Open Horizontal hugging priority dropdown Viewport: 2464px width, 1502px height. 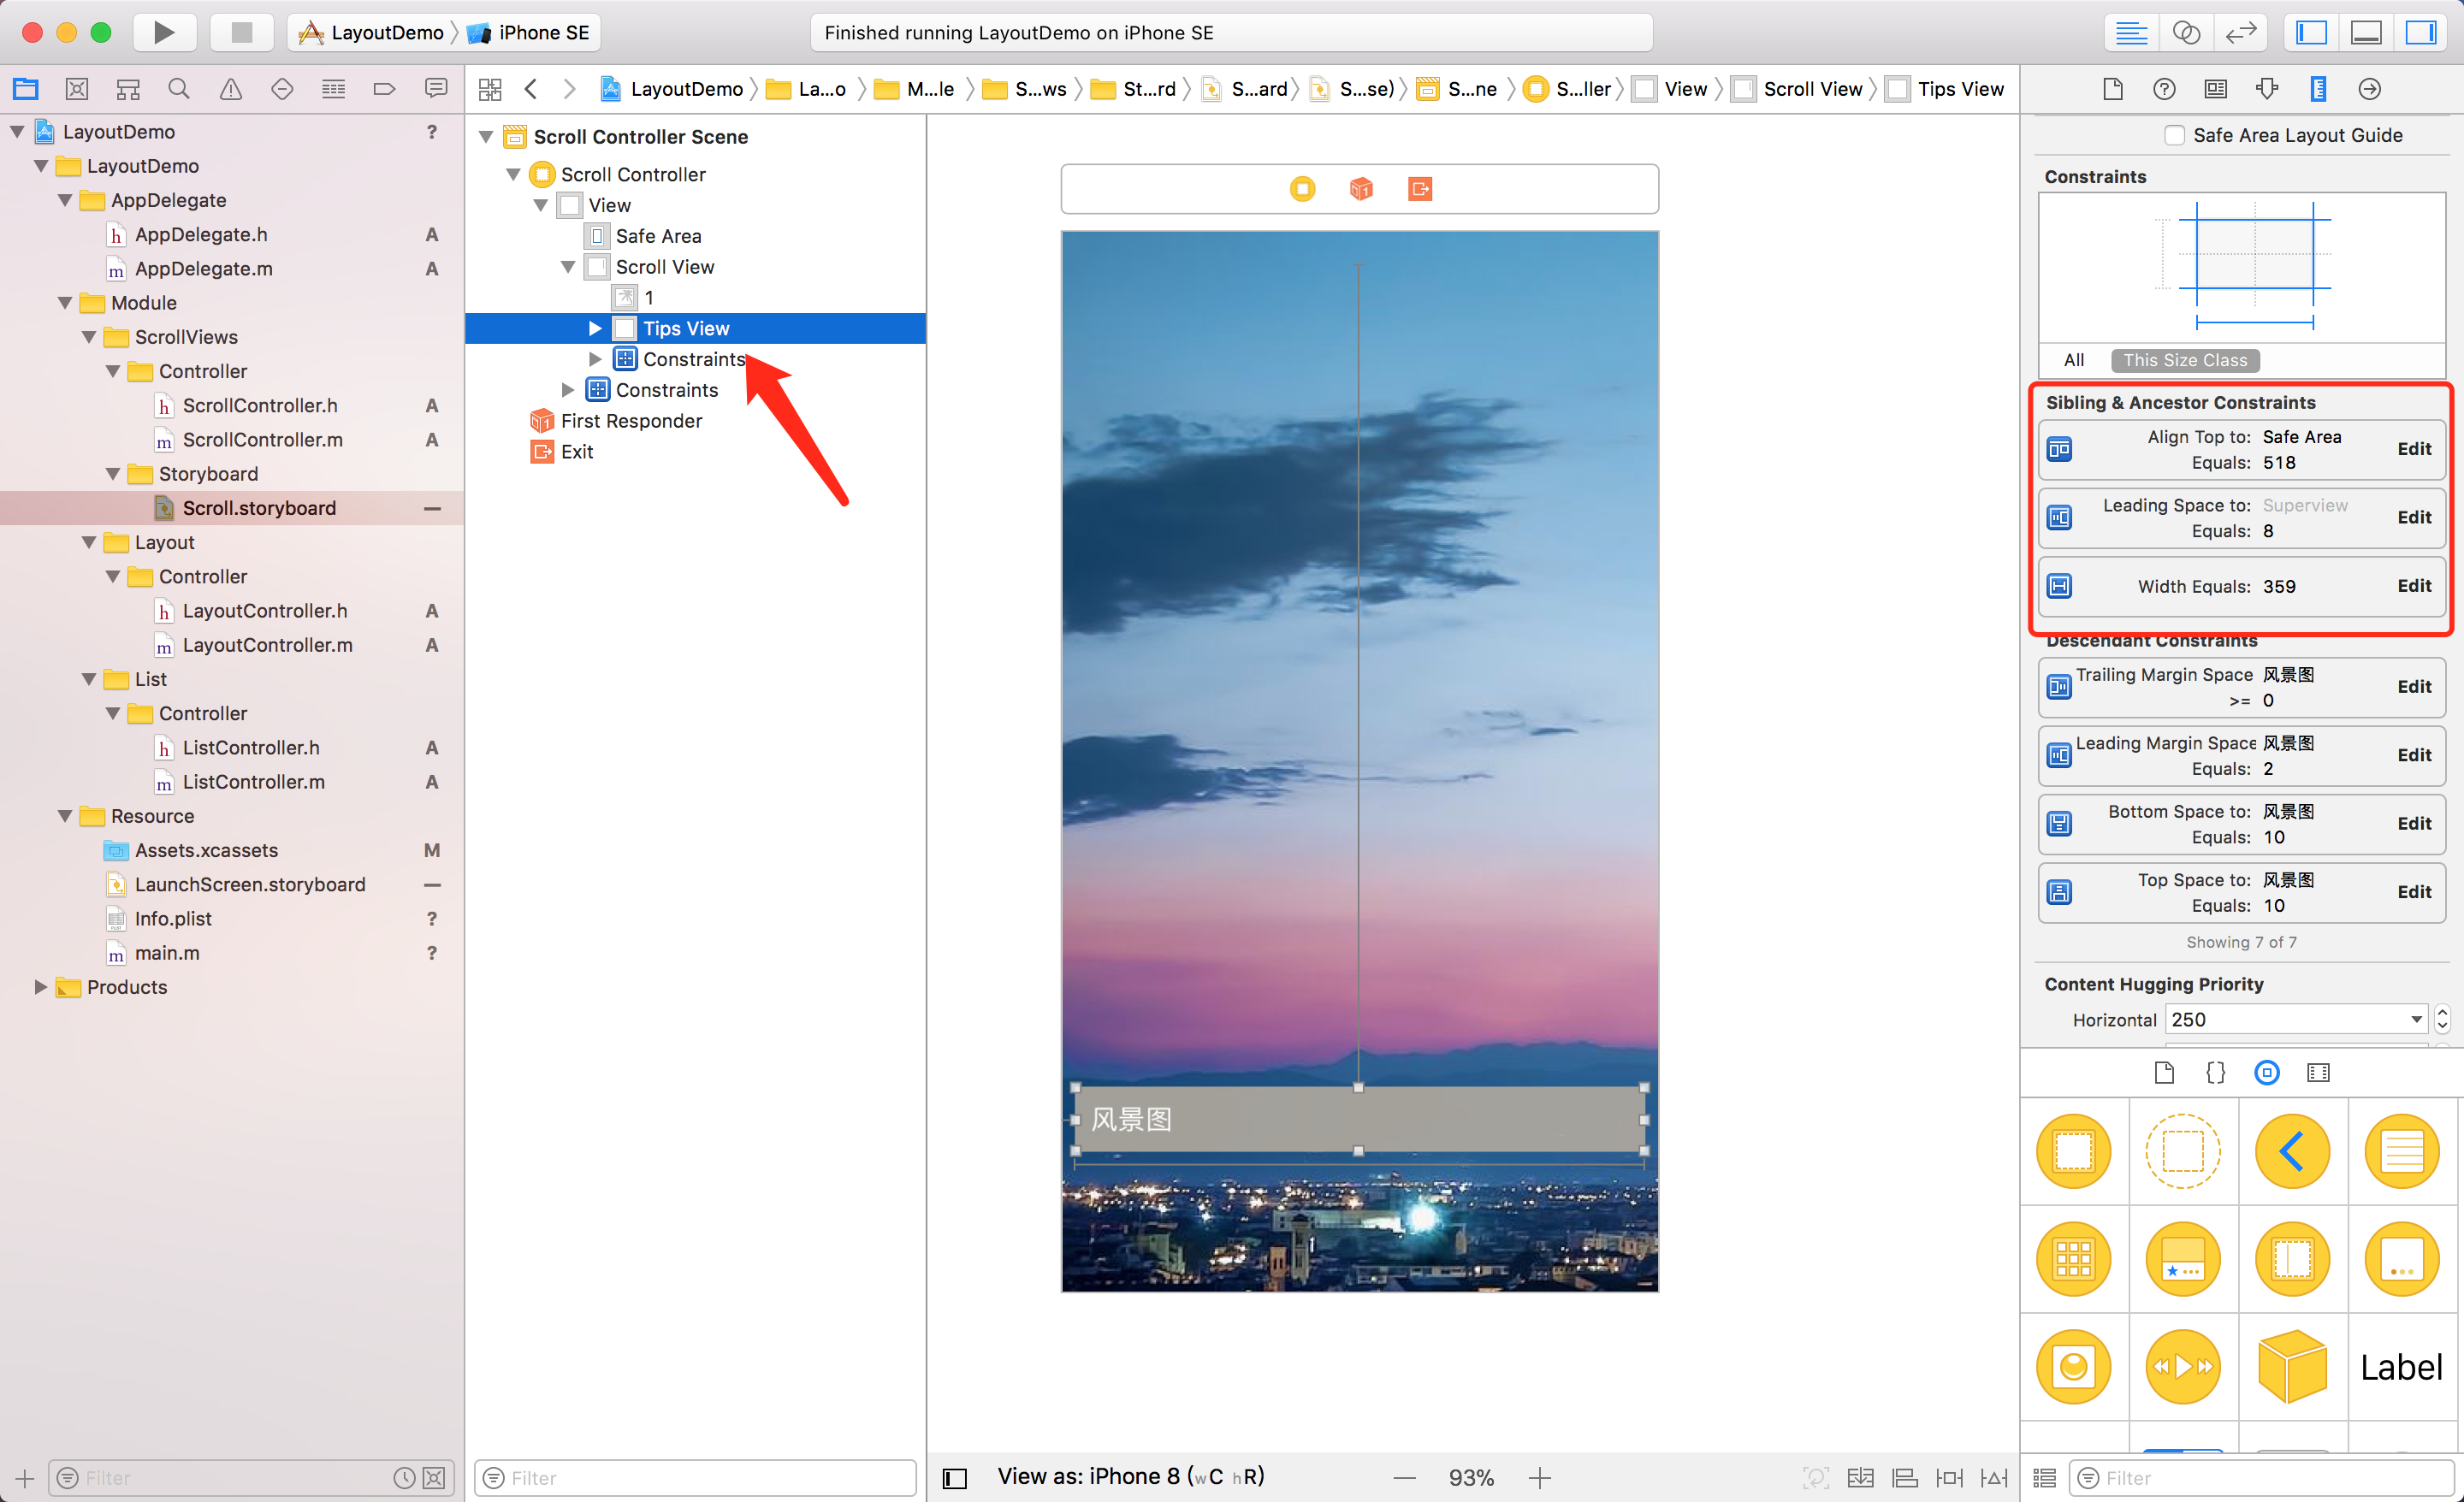tap(2416, 1019)
